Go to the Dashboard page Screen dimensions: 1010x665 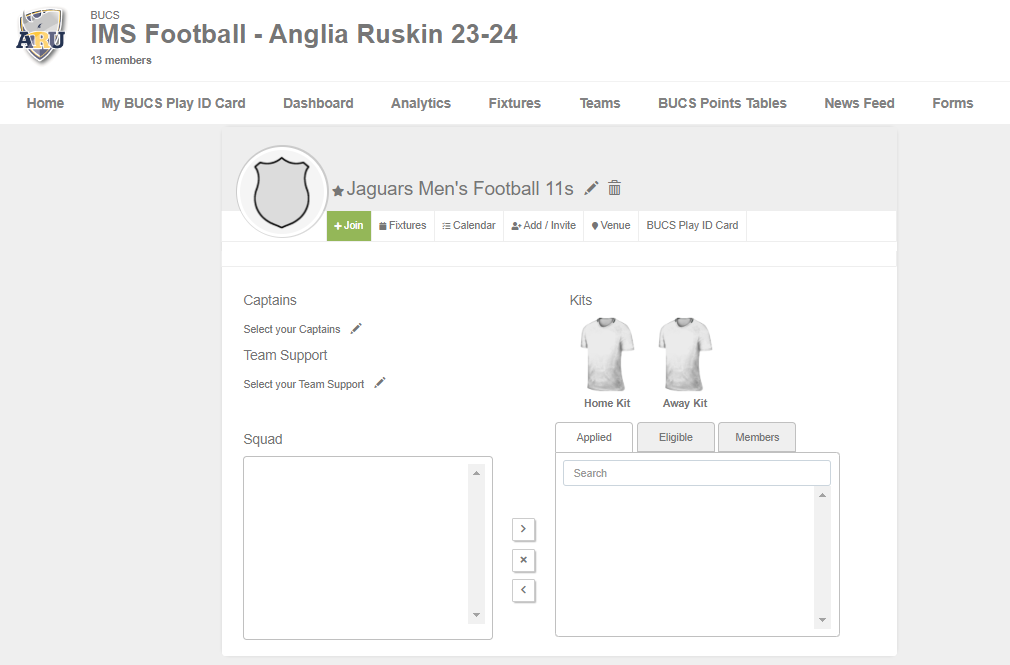point(318,103)
